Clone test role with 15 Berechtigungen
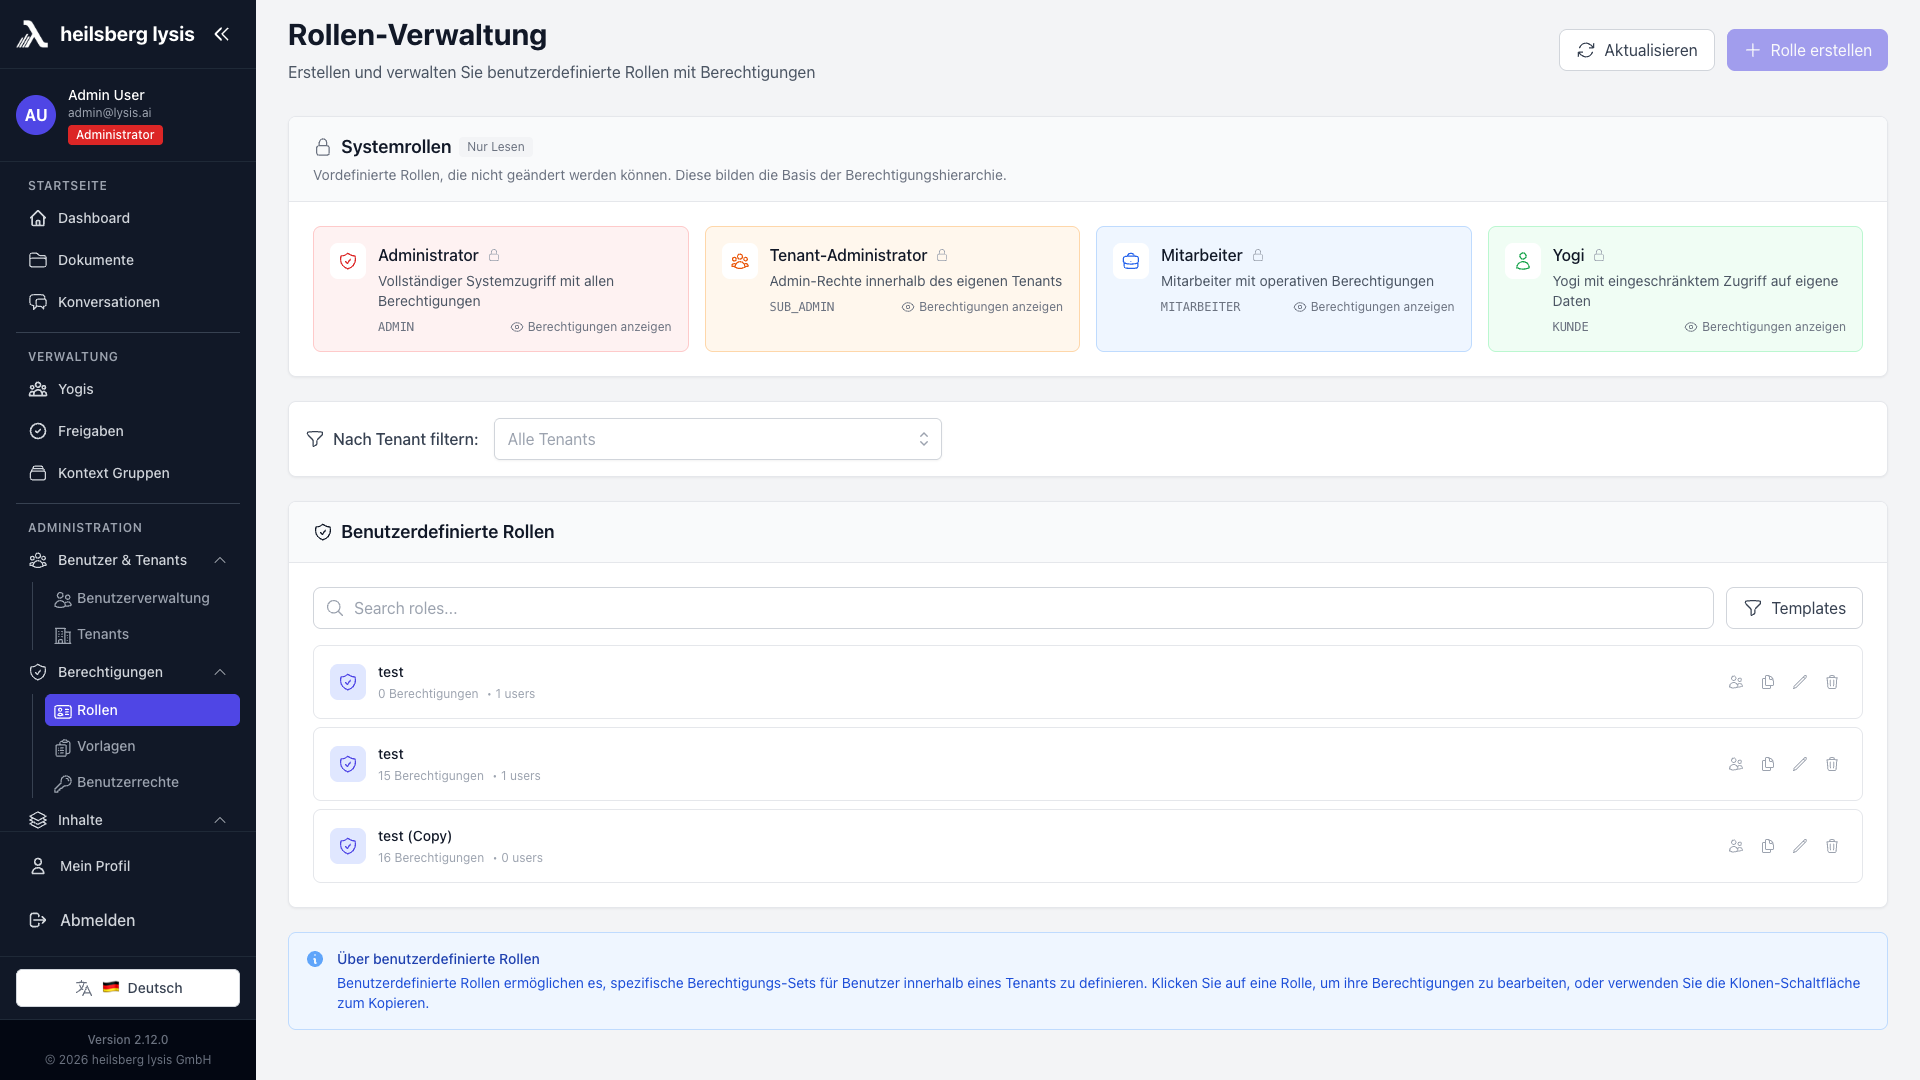 pos(1768,764)
